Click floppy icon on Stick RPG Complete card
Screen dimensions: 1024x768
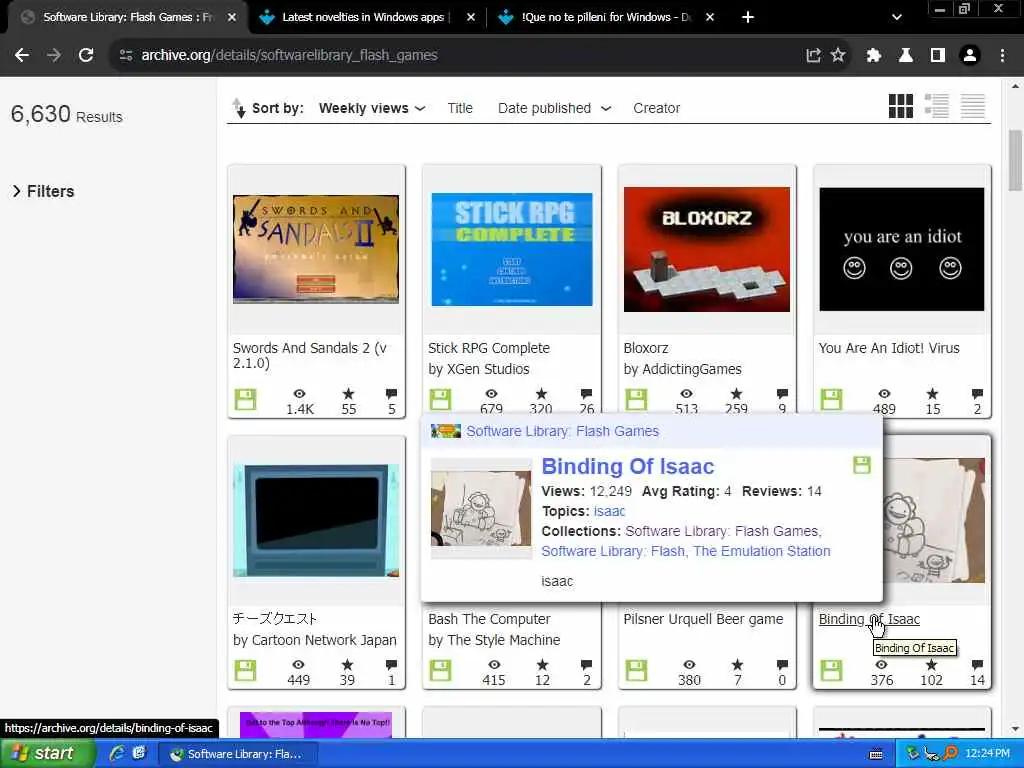point(440,399)
